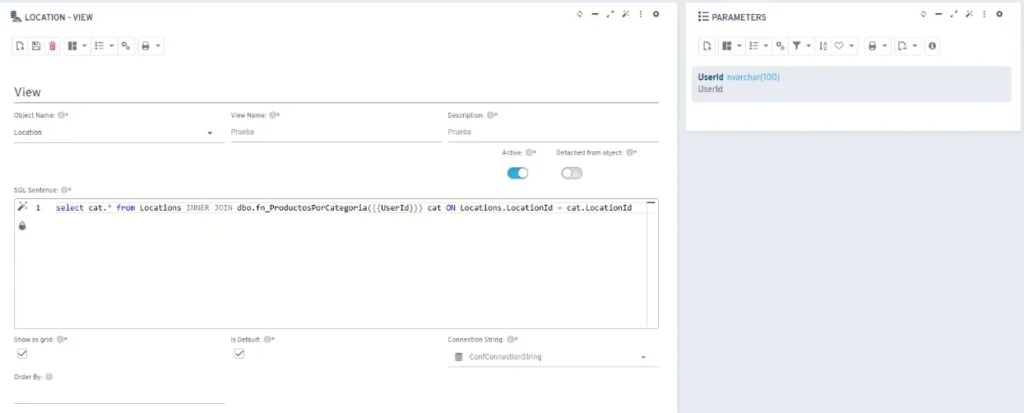This screenshot has height=413, width=1024.
Task: Open list dropdown arrow in Location-View toolbar
Action: pos(112,46)
